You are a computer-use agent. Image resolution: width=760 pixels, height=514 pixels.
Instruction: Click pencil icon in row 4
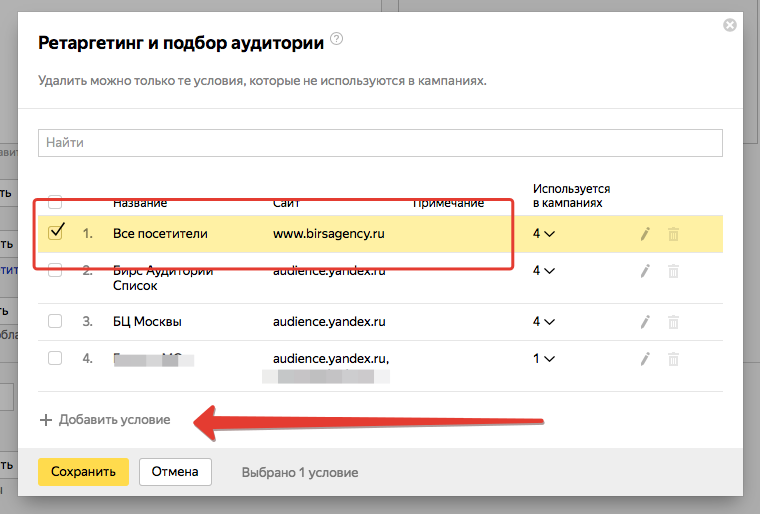click(645, 358)
